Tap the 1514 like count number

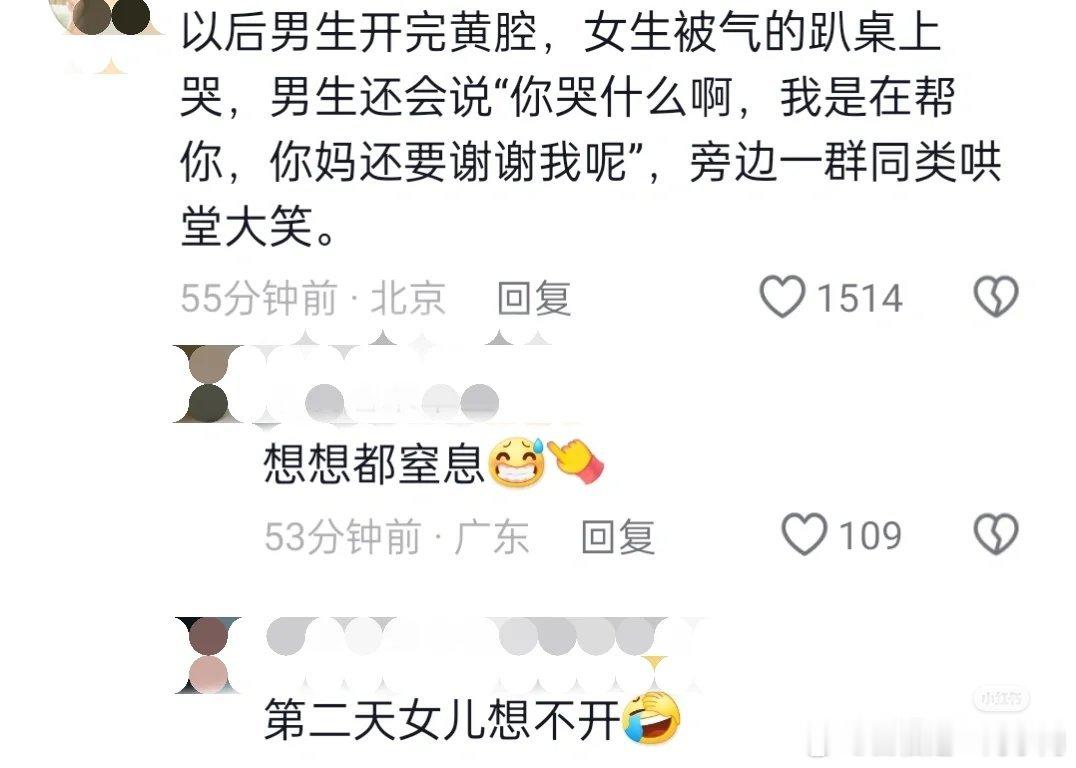(x=859, y=298)
